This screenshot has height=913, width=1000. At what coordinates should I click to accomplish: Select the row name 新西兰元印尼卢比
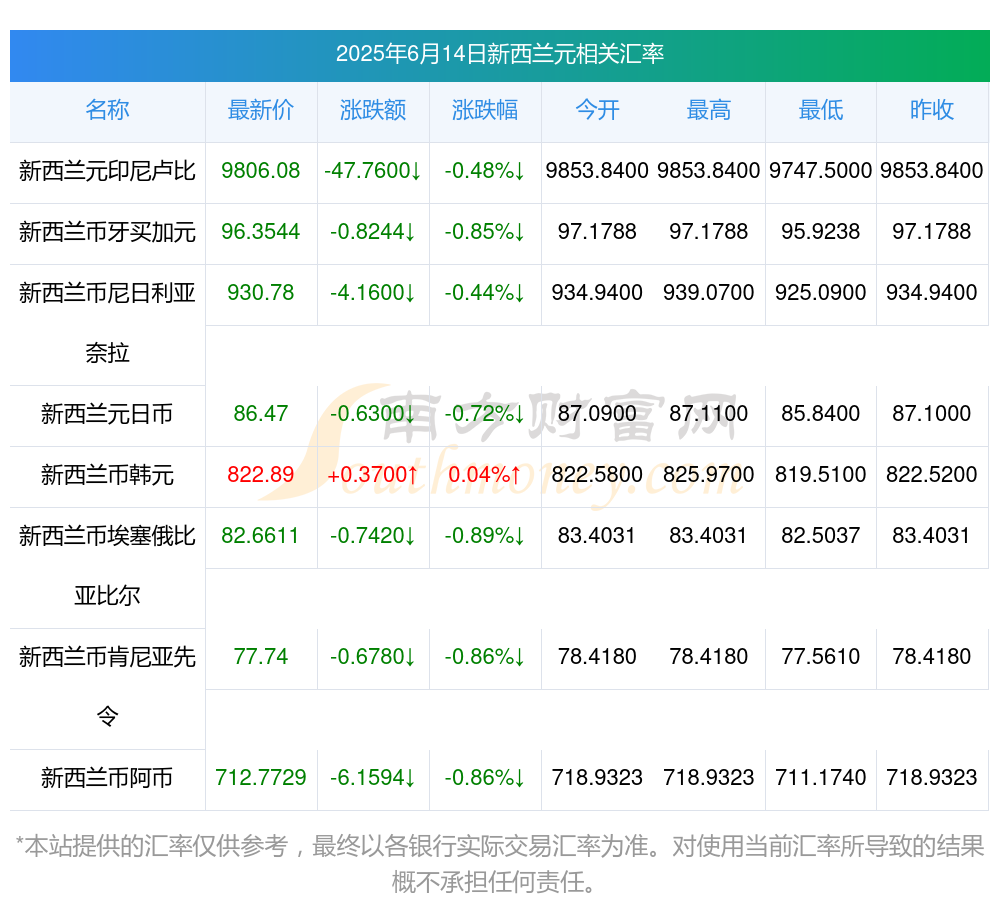(107, 171)
